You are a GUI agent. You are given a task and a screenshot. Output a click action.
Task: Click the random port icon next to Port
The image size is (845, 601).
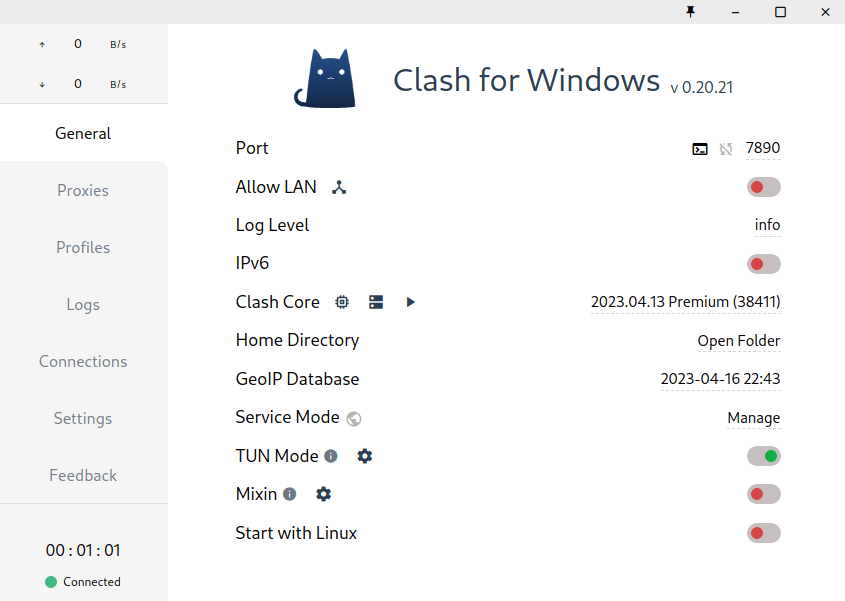click(725, 148)
